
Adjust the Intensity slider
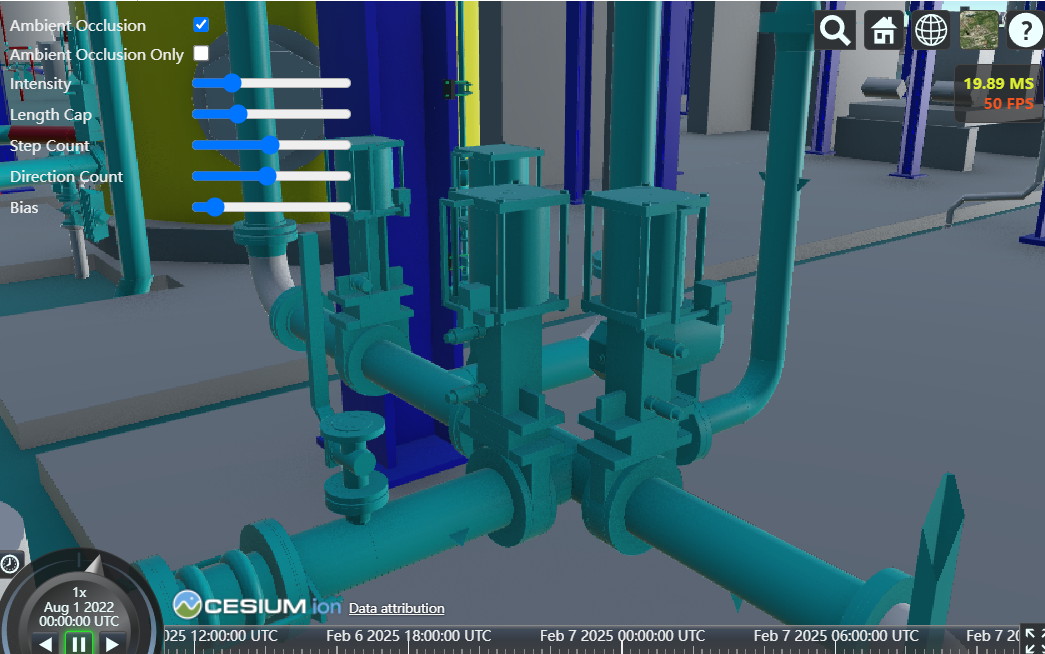[271, 83]
